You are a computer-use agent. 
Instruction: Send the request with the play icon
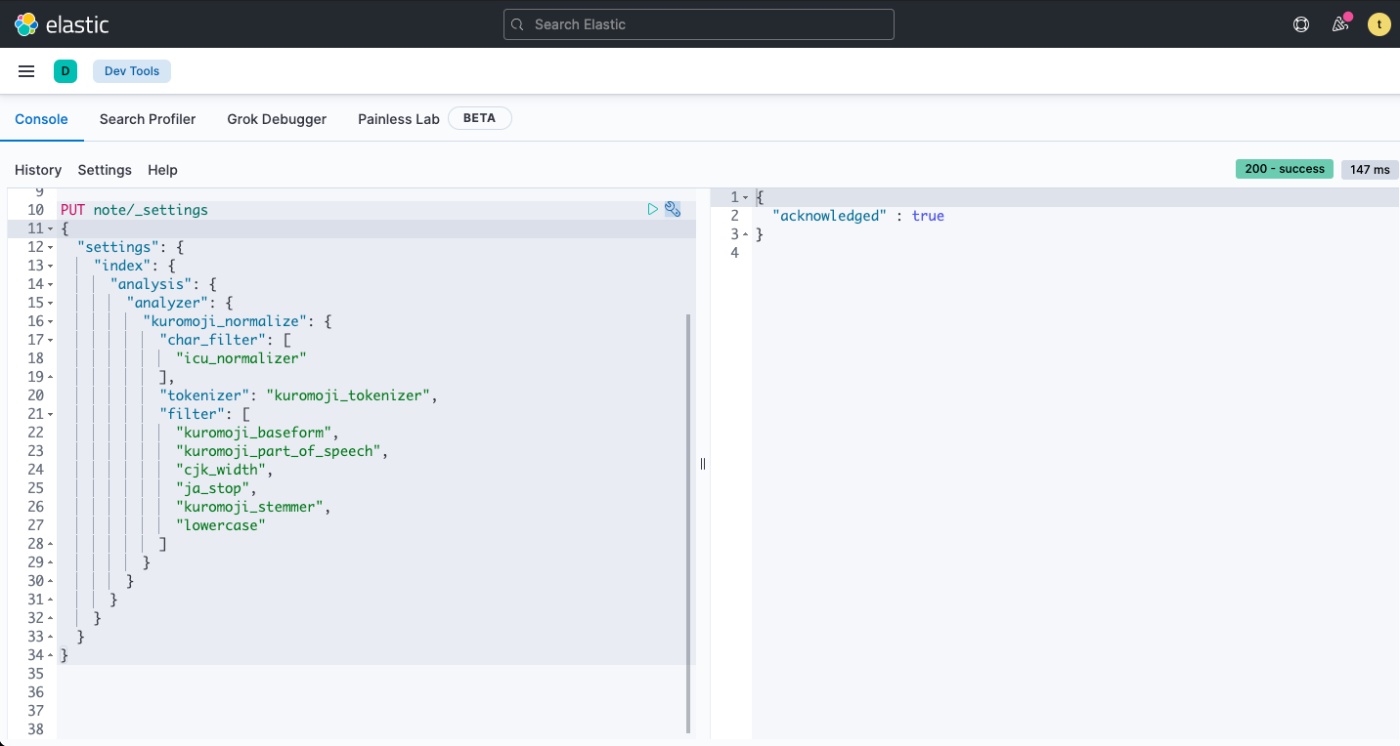coord(652,209)
